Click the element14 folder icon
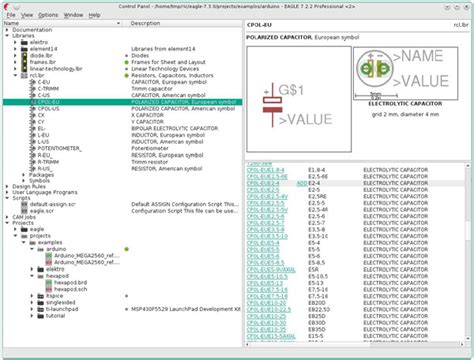The image size is (474, 360). [x=24, y=49]
